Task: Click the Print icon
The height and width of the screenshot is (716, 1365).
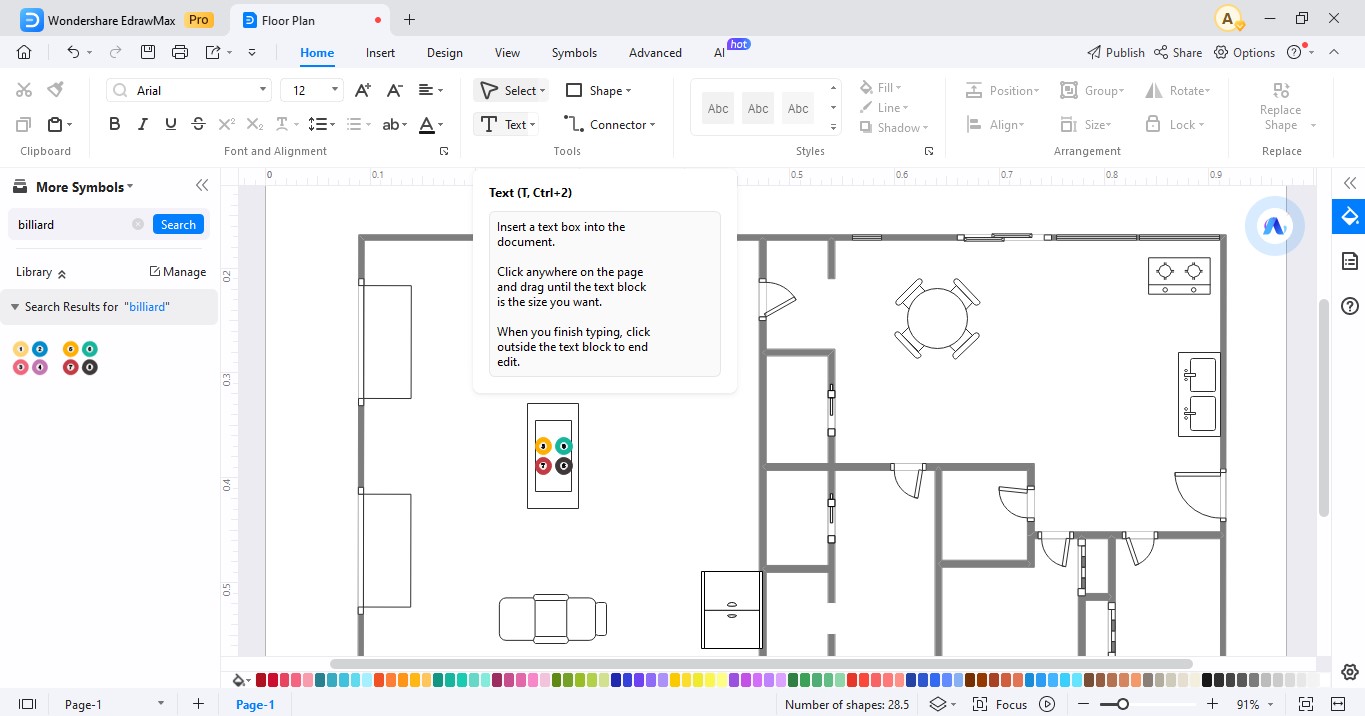Action: (180, 52)
